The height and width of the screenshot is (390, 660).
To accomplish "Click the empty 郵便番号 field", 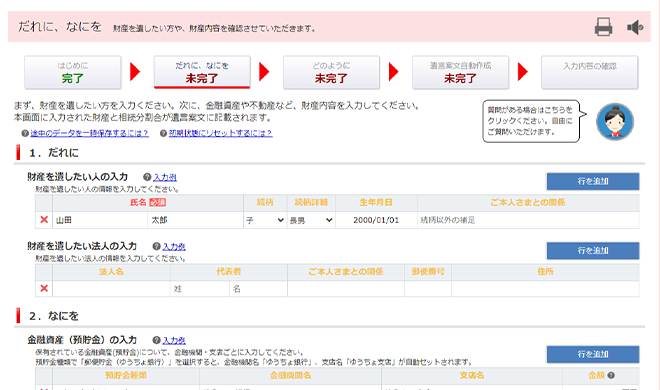I will point(428,289).
